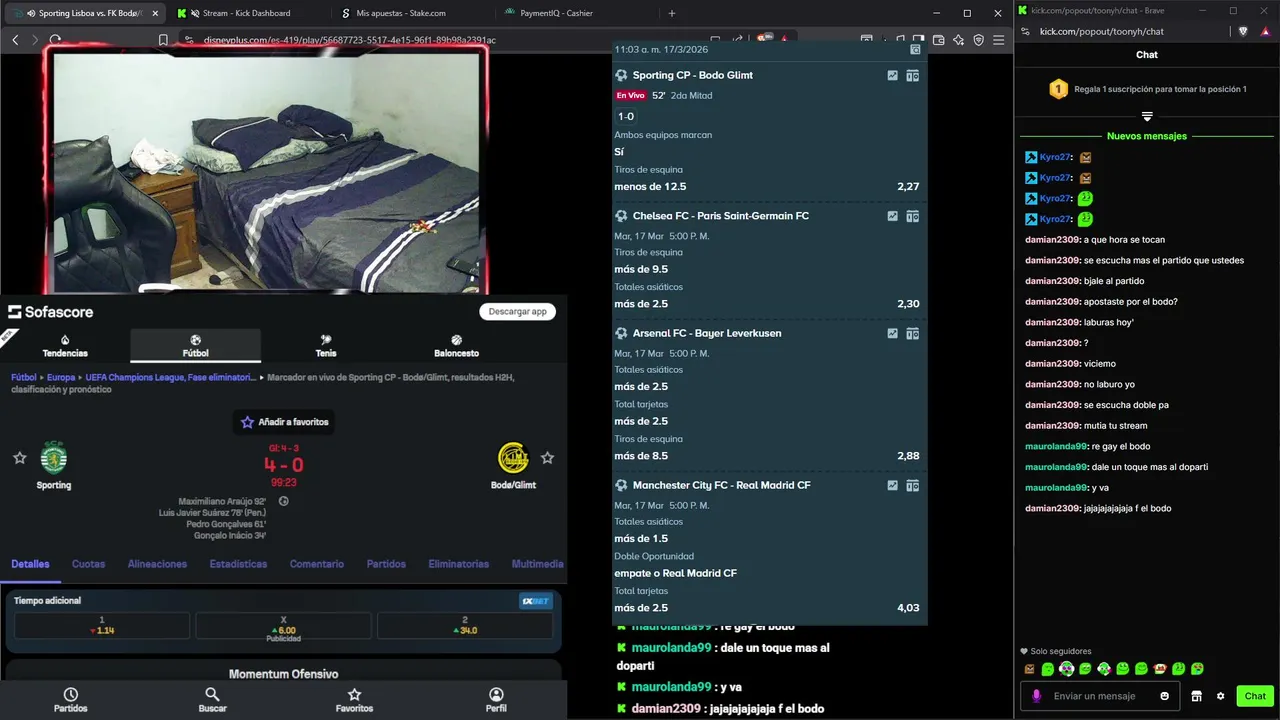1280x720 pixels.
Task: Open scoreboard icon for Sporting CP - Bodo Glimt bet
Action: click(912, 75)
